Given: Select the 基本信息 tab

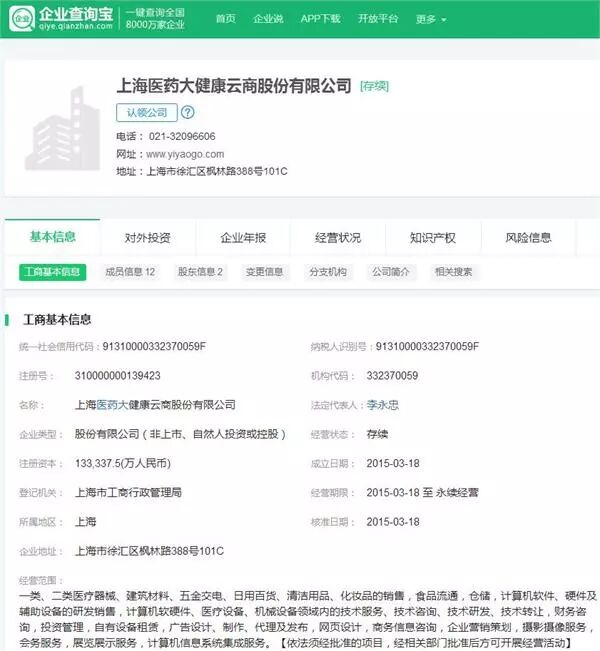Looking at the screenshot, I should [x=52, y=237].
